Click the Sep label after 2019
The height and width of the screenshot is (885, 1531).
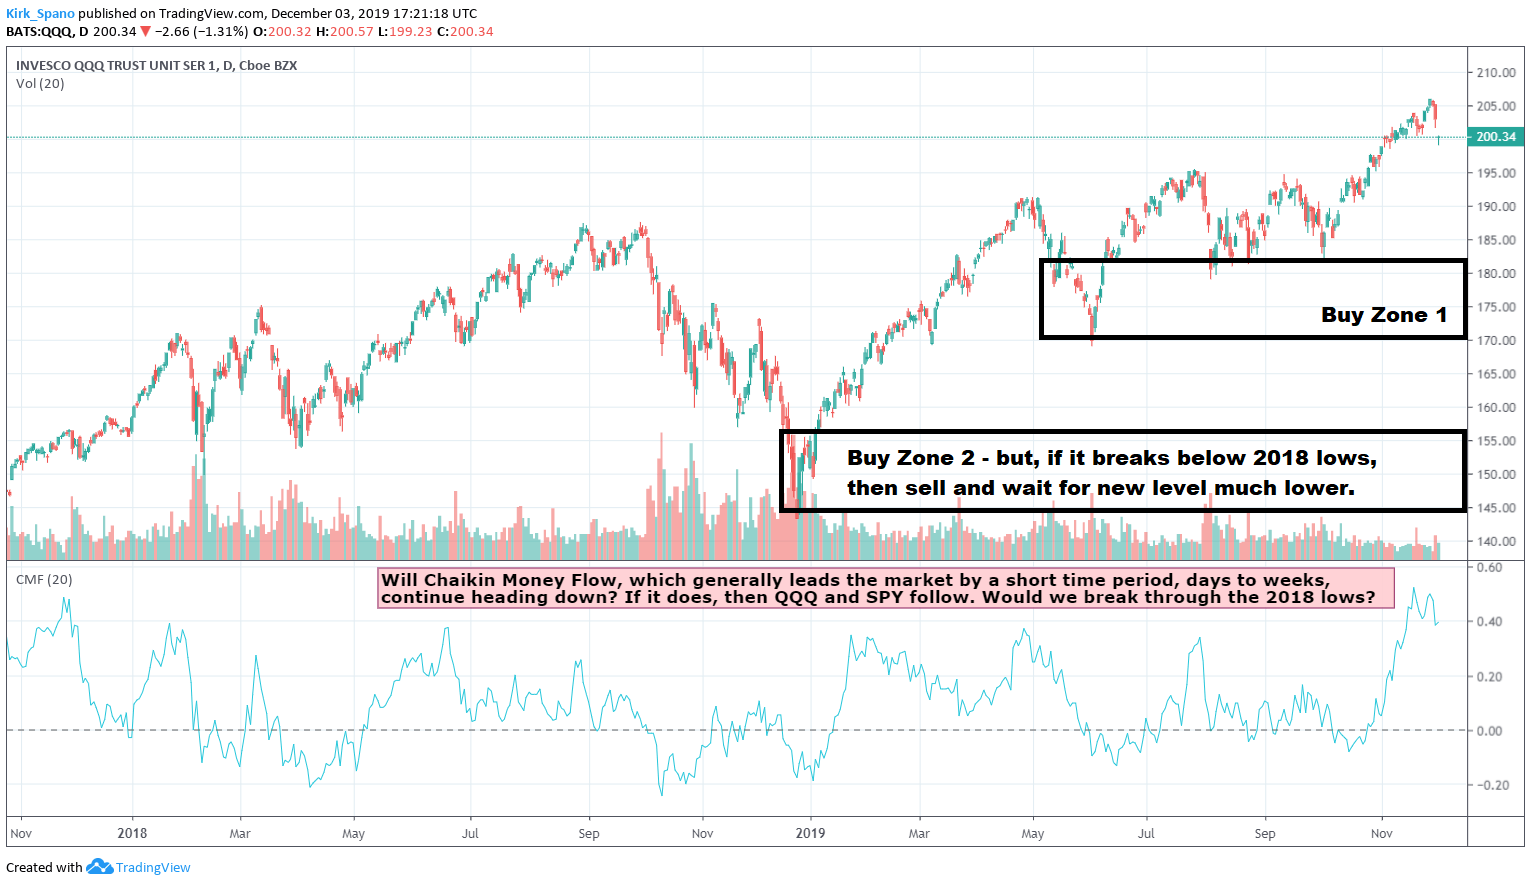click(1265, 833)
